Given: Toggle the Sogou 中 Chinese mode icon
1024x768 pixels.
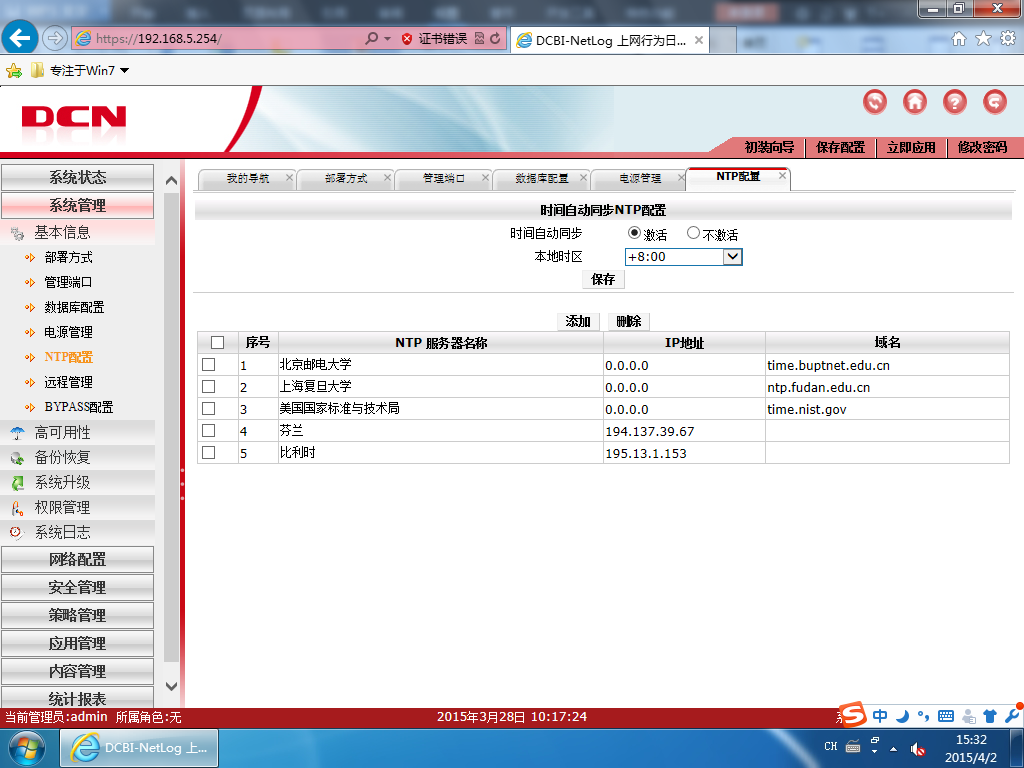Looking at the screenshot, I should 880,716.
